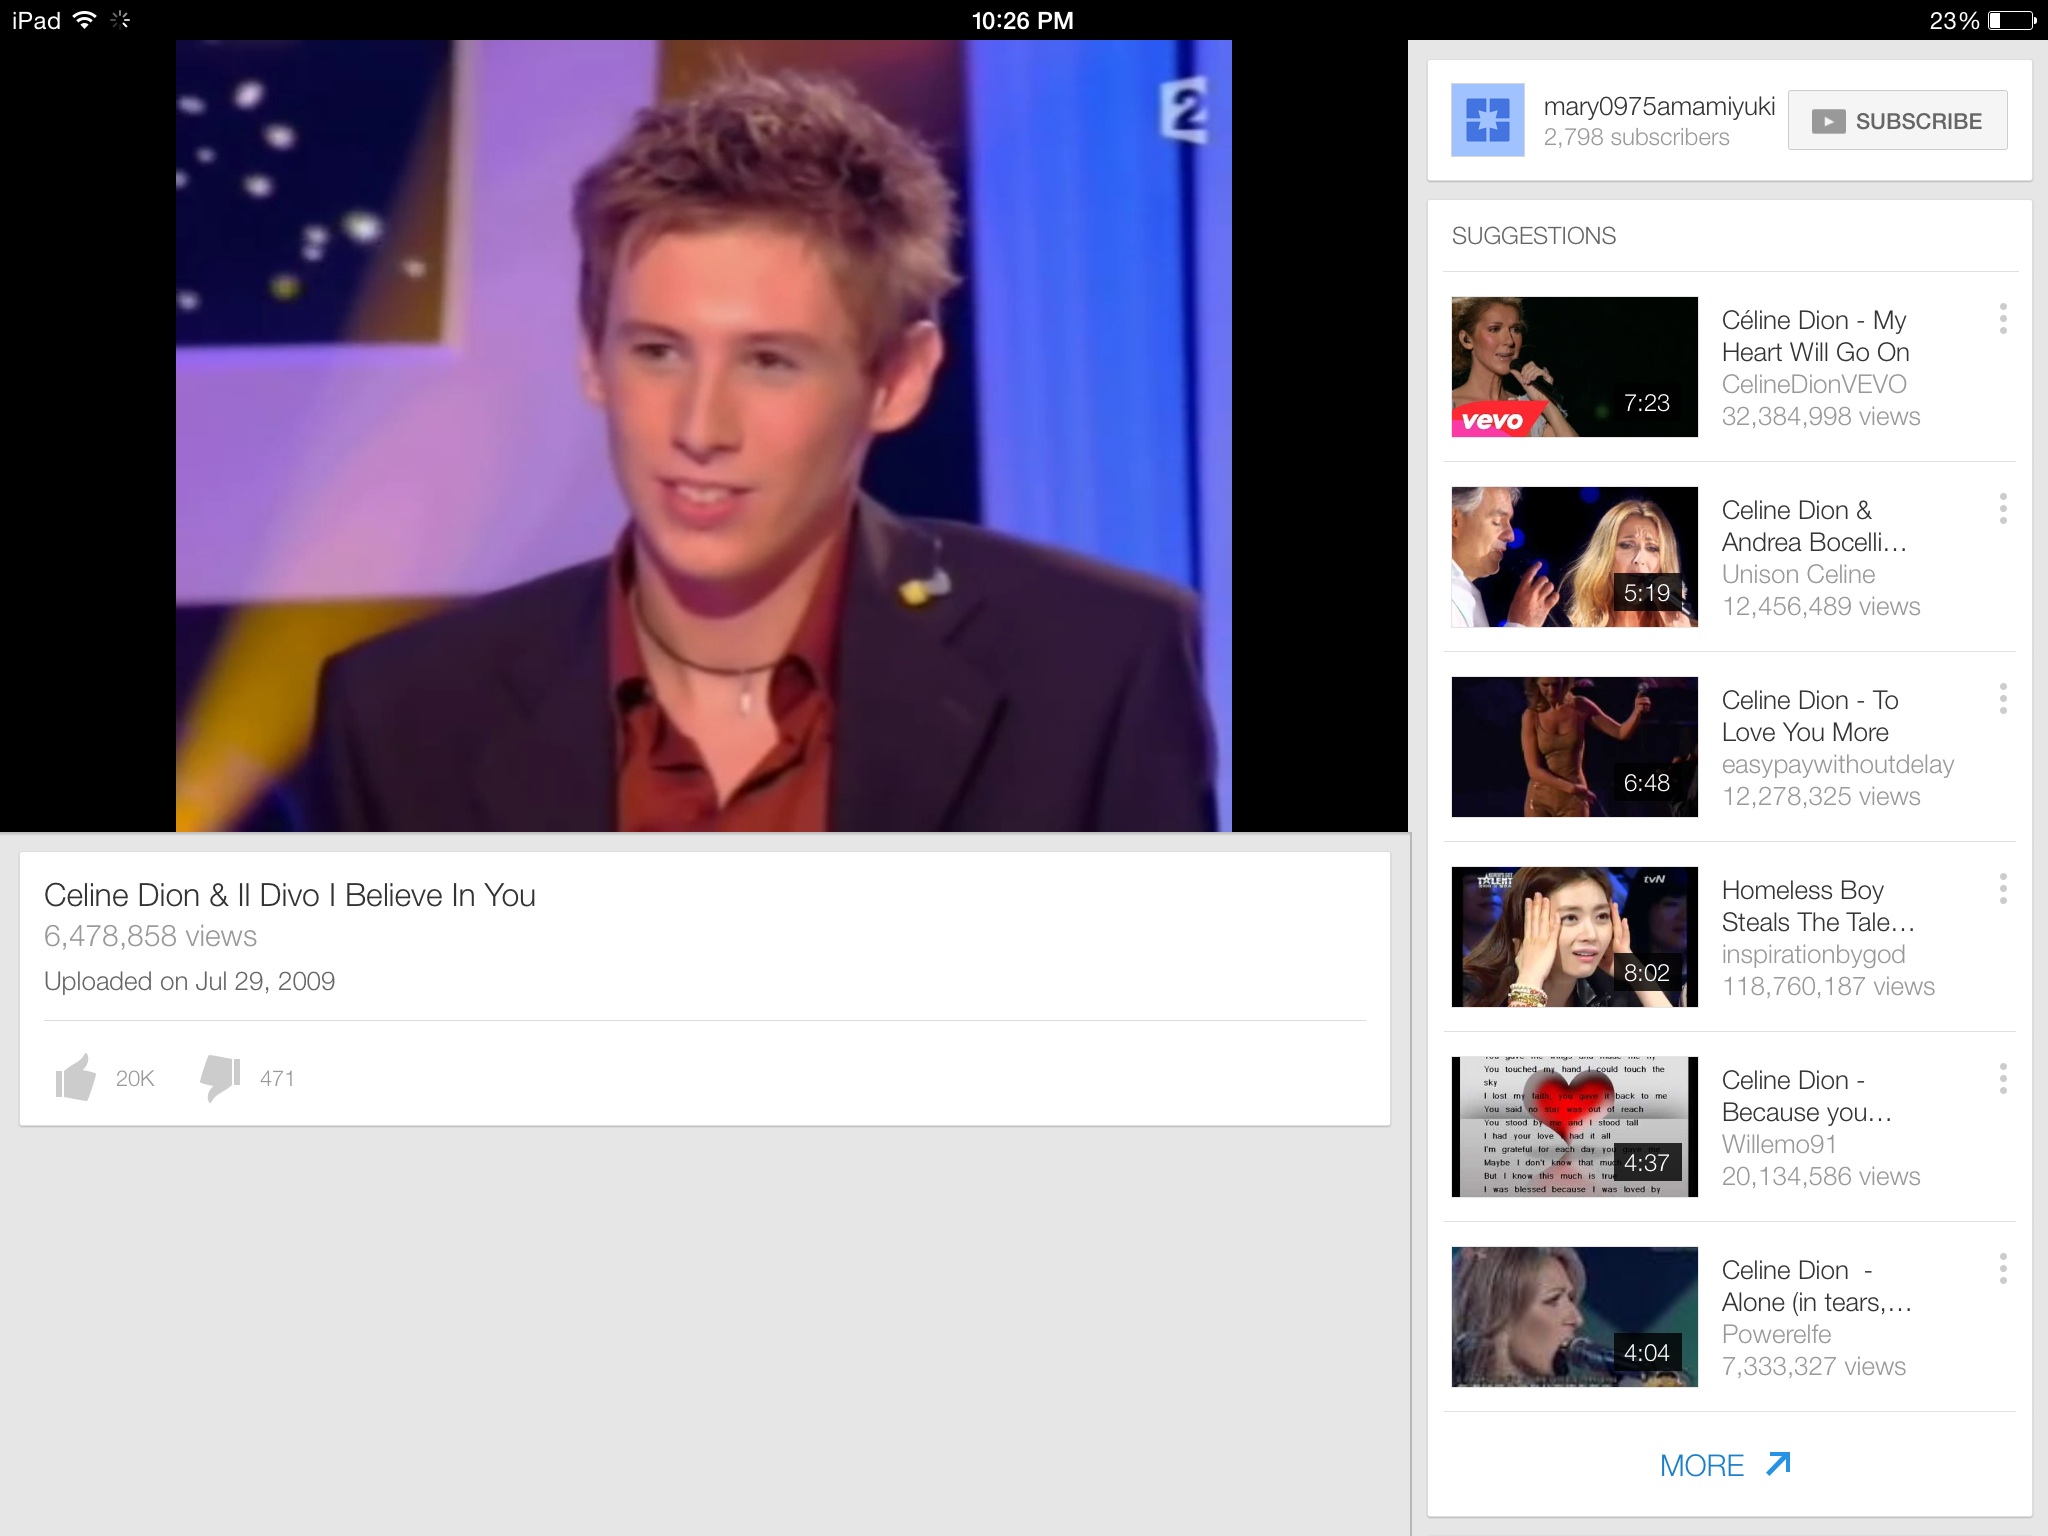Like the video with thumbs up icon
Screen dimensions: 2048x1536
[x=76, y=1077]
